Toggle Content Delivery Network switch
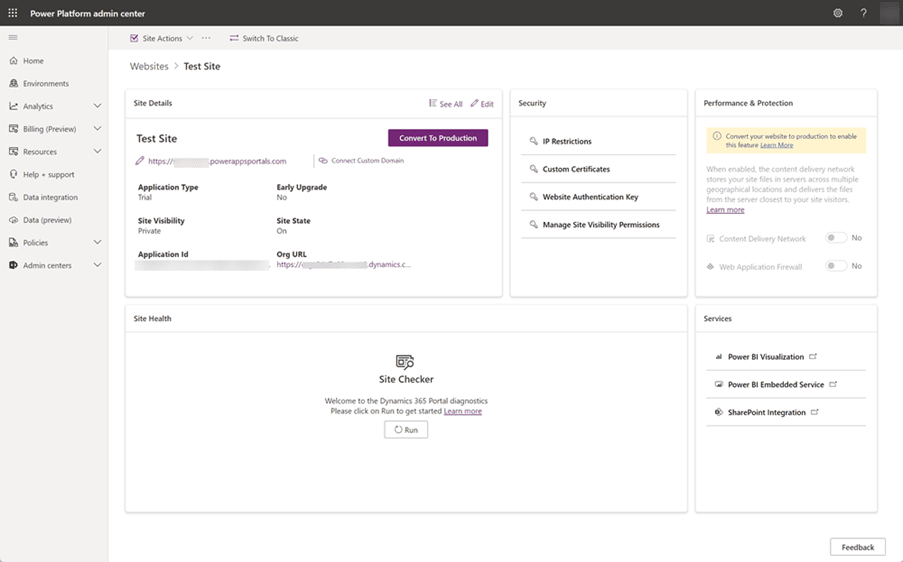Image resolution: width=903 pixels, height=562 pixels. (836, 238)
